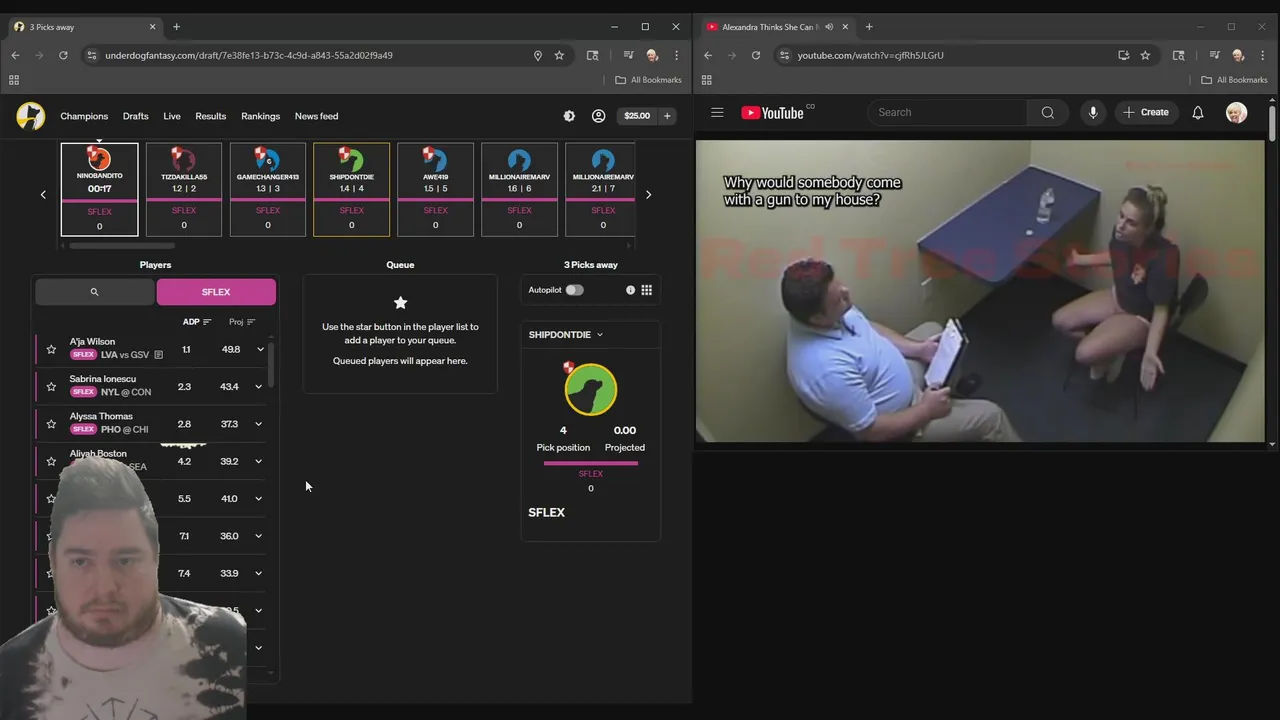Open the notes icon beside LVA vs GSV
The width and height of the screenshot is (1280, 720).
pos(158,355)
